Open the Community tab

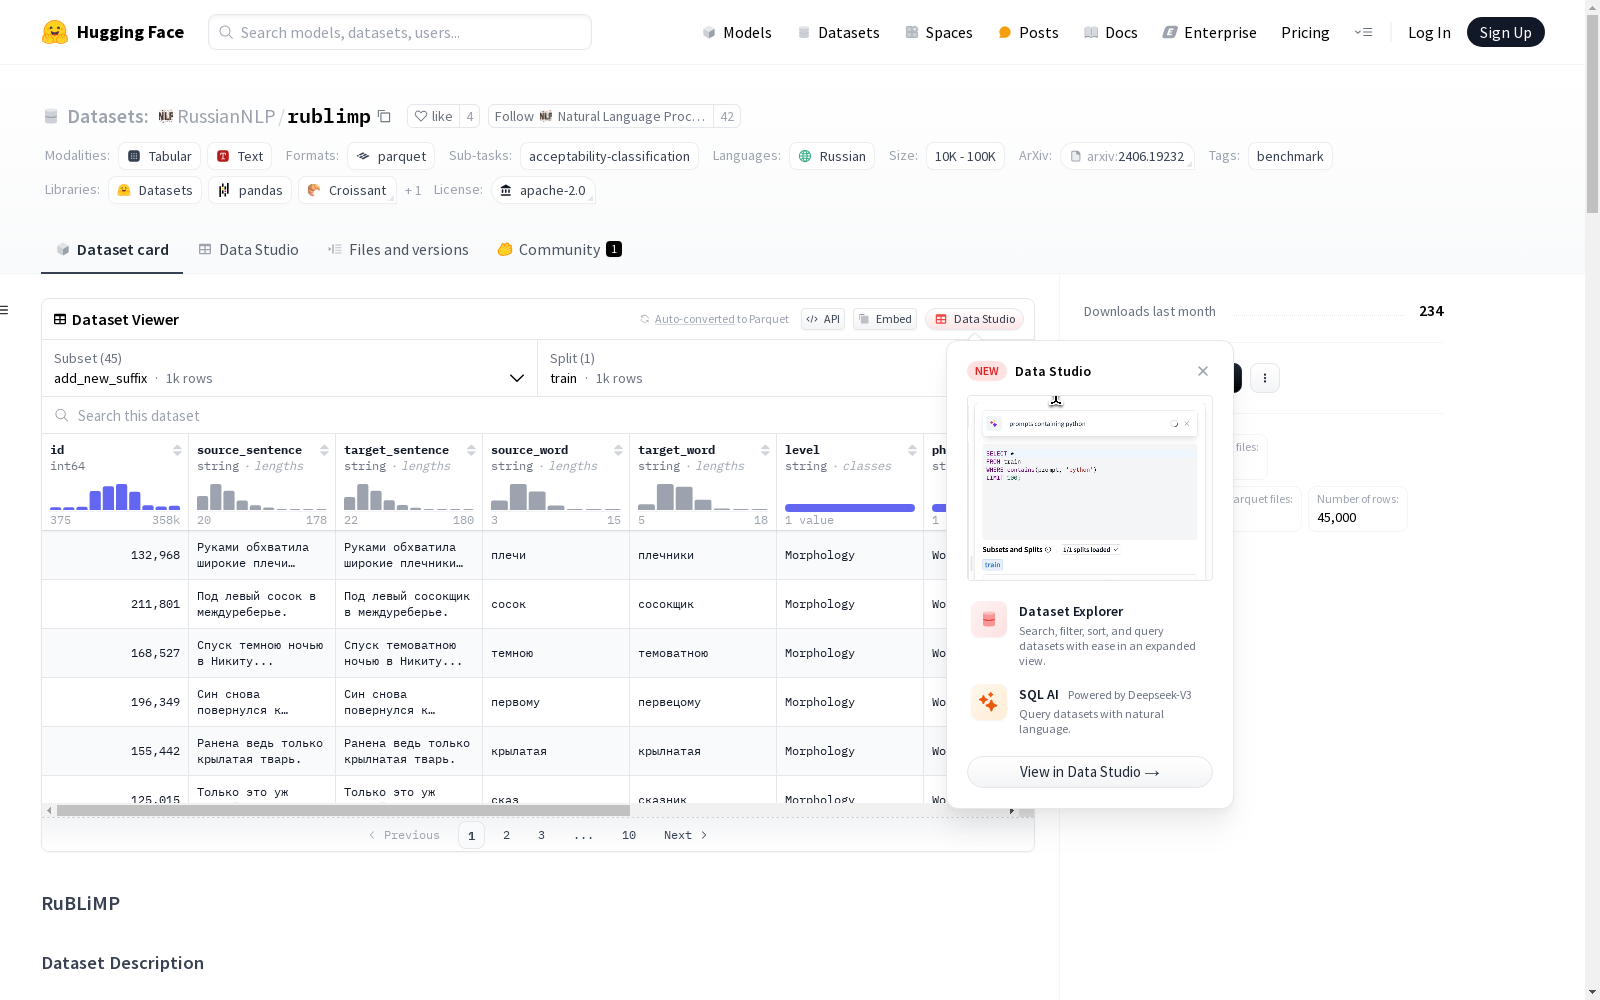pos(559,250)
